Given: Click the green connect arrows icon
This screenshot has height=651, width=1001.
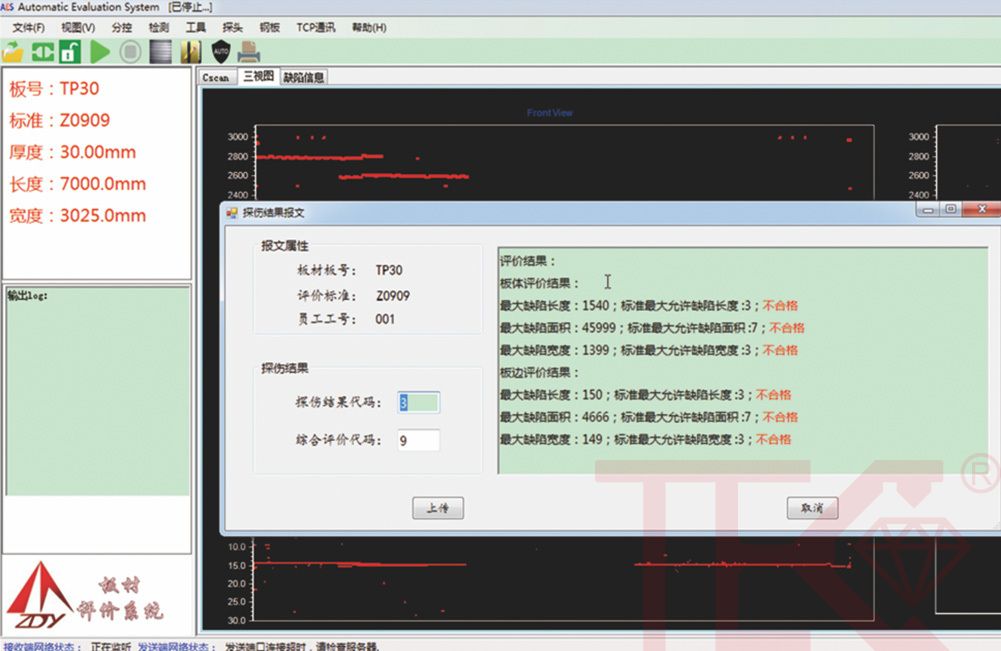Looking at the screenshot, I should pyautogui.click(x=42, y=51).
